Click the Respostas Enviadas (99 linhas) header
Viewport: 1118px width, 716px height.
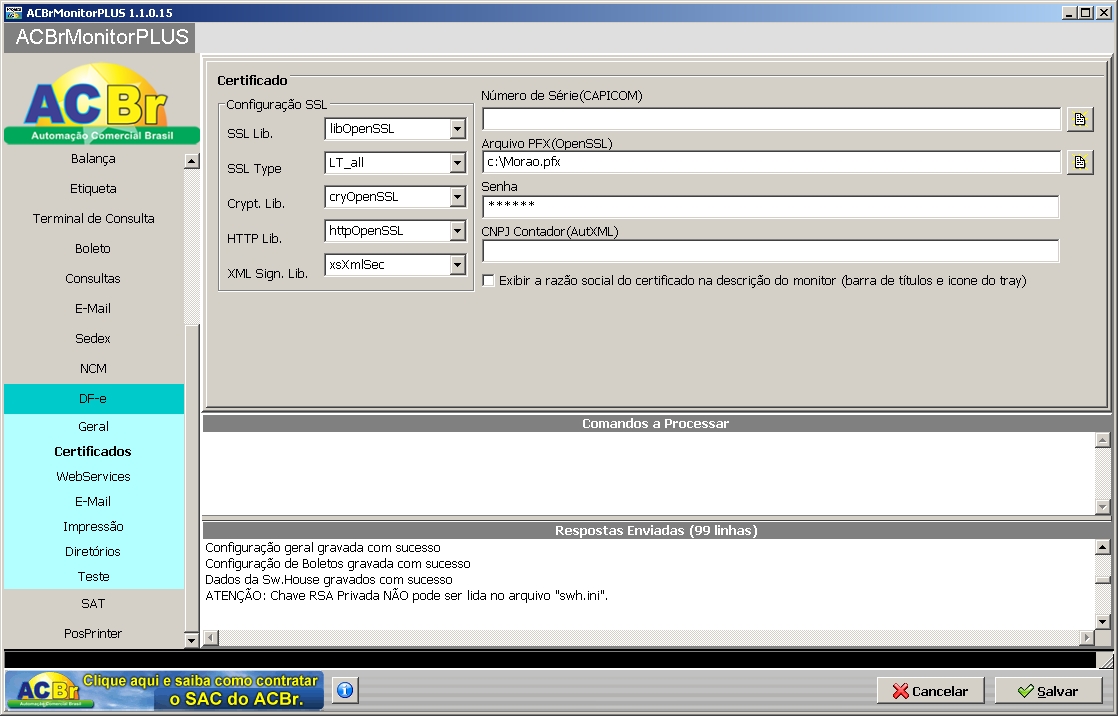[655, 531]
